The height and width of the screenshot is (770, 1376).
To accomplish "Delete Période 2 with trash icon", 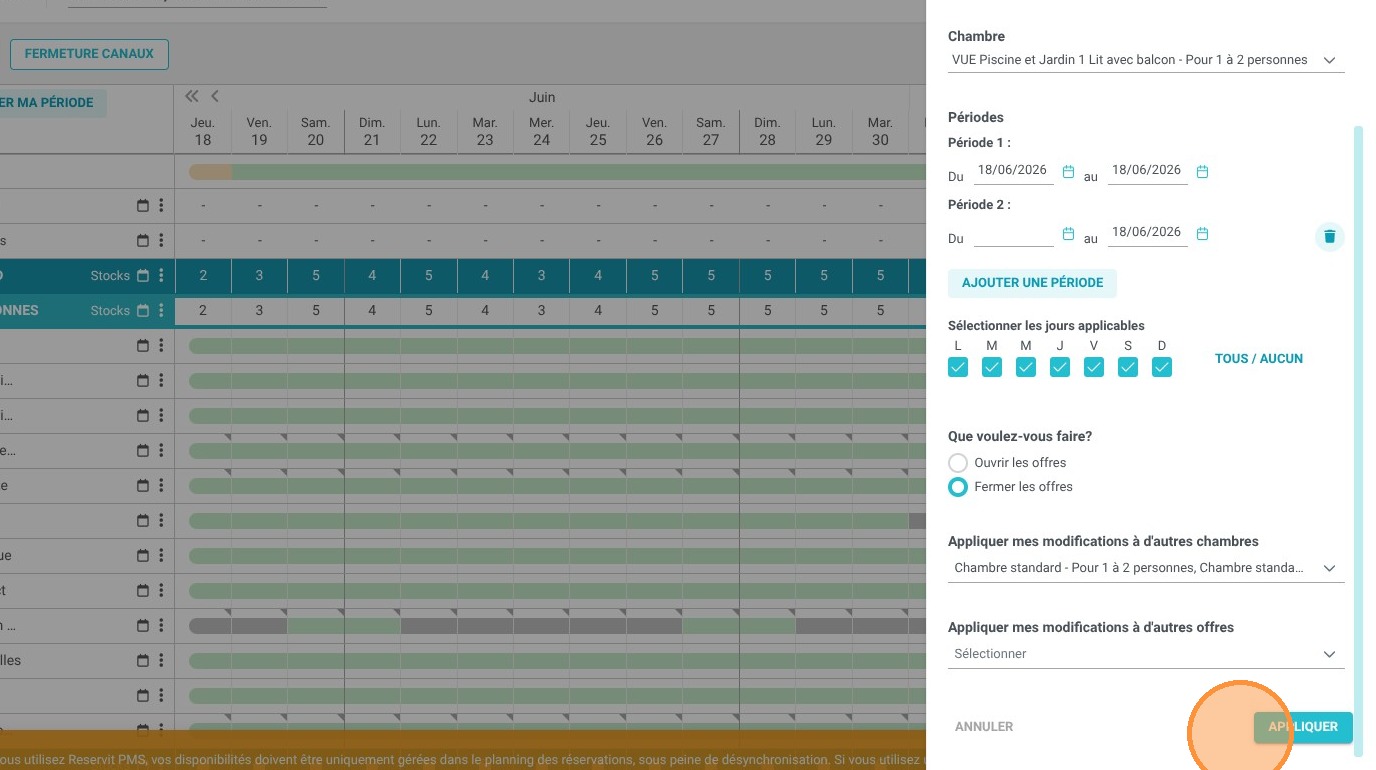I will click(x=1329, y=236).
